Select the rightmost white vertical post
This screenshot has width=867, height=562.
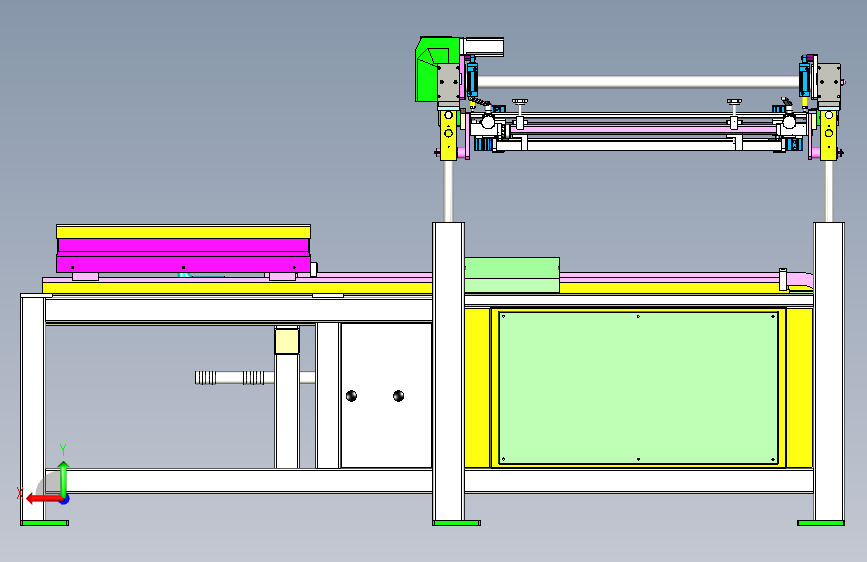pos(829,371)
